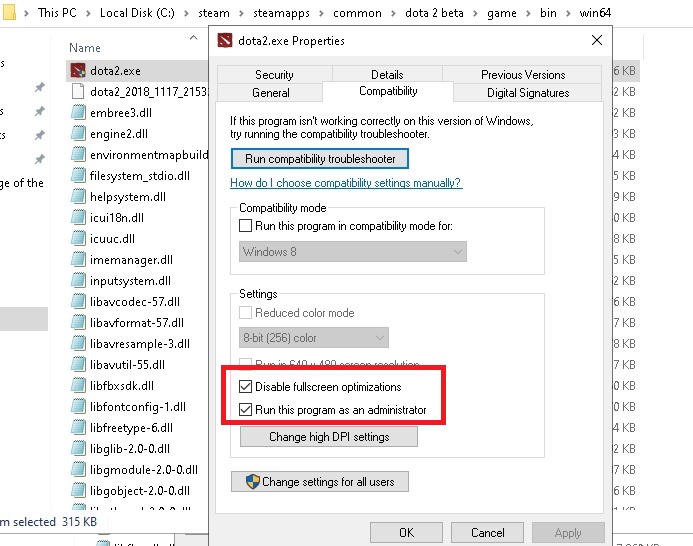Click the first pin icon in navigation pane
Screen dimensions: 693x546
tap(40, 87)
